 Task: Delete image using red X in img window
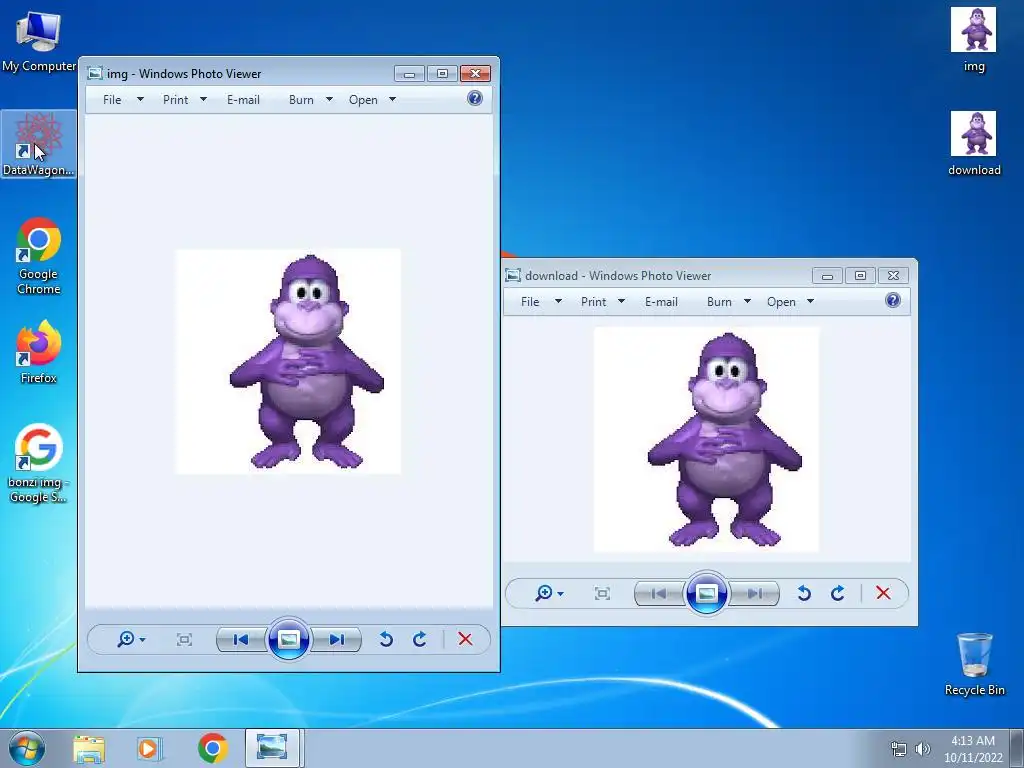[x=465, y=639]
